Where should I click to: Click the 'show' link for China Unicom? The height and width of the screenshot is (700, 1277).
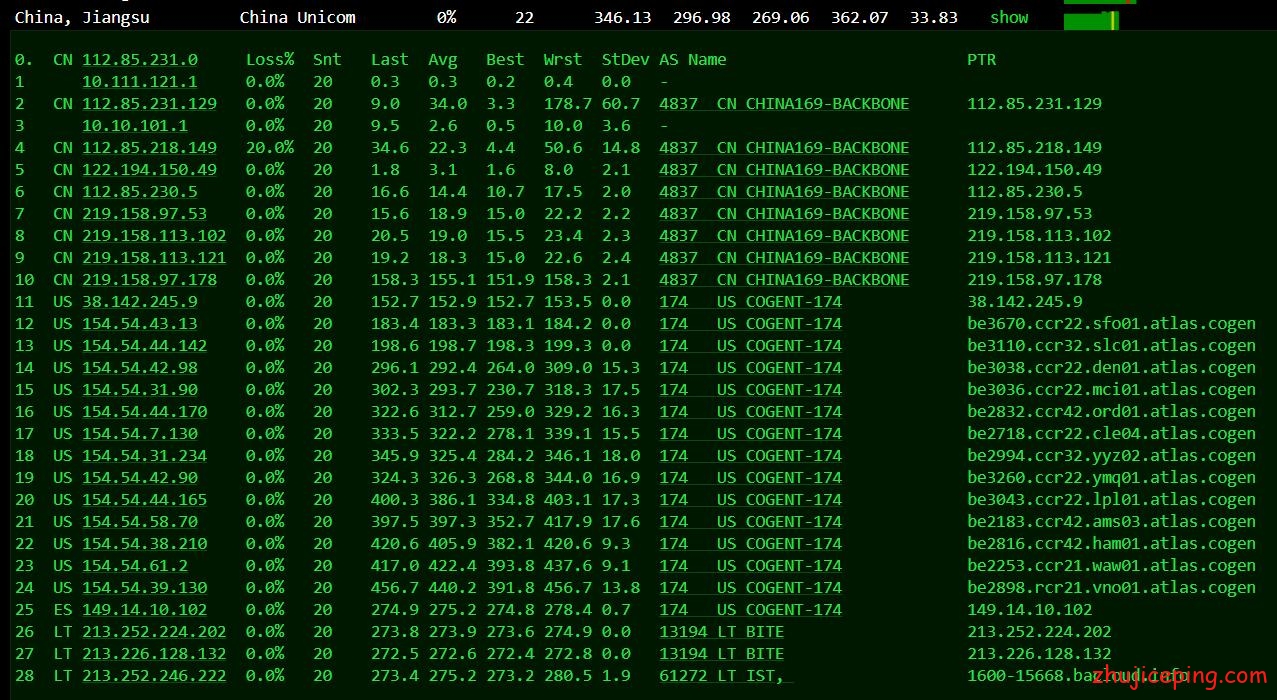click(x=1009, y=18)
